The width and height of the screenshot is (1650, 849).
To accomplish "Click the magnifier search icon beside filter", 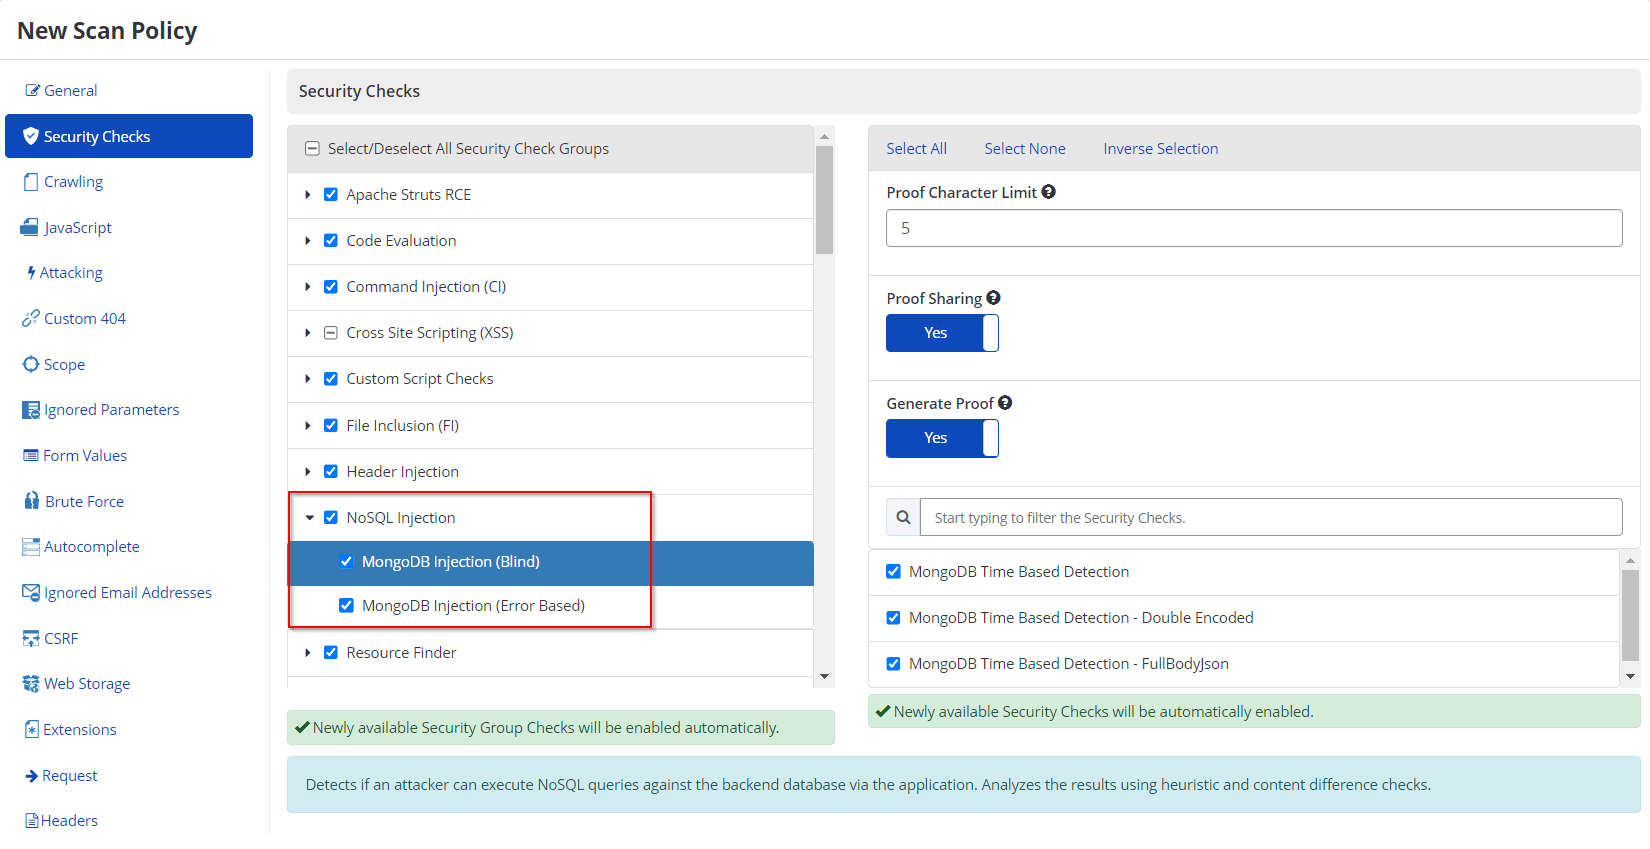I will point(903,518).
